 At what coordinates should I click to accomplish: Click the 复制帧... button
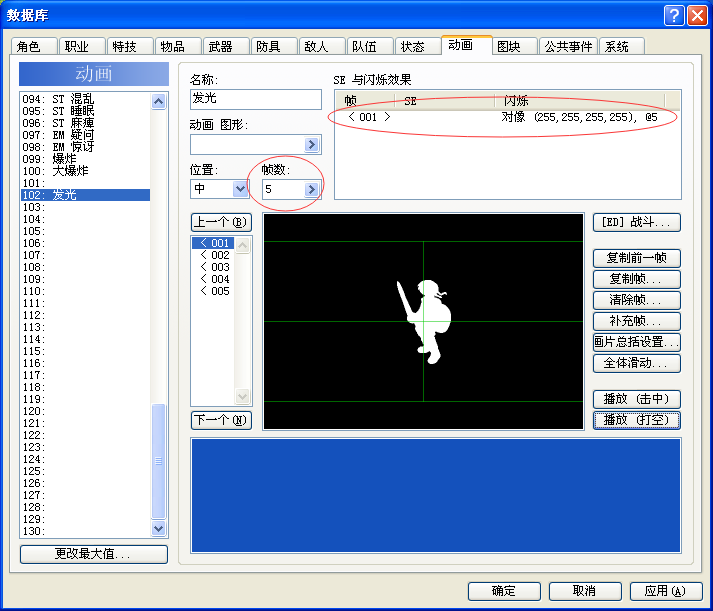637,279
